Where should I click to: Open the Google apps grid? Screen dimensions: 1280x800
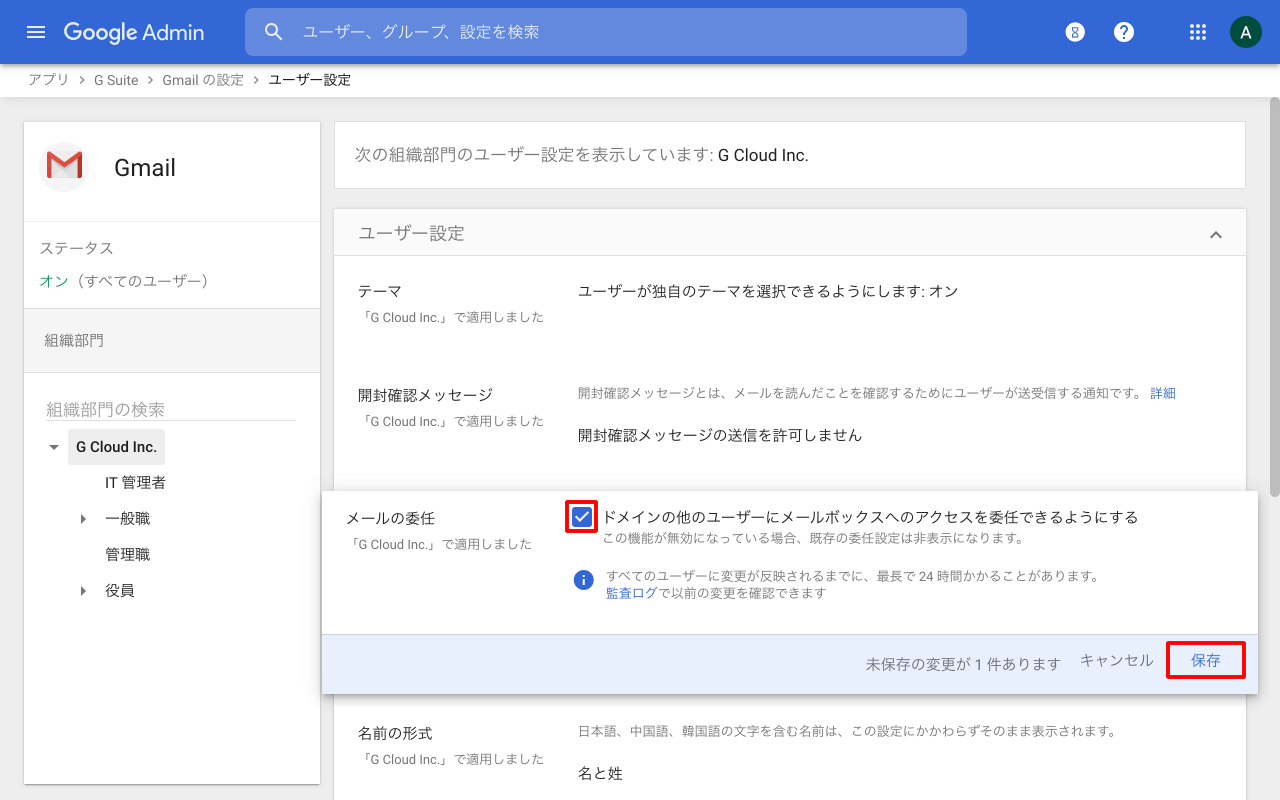click(1198, 32)
